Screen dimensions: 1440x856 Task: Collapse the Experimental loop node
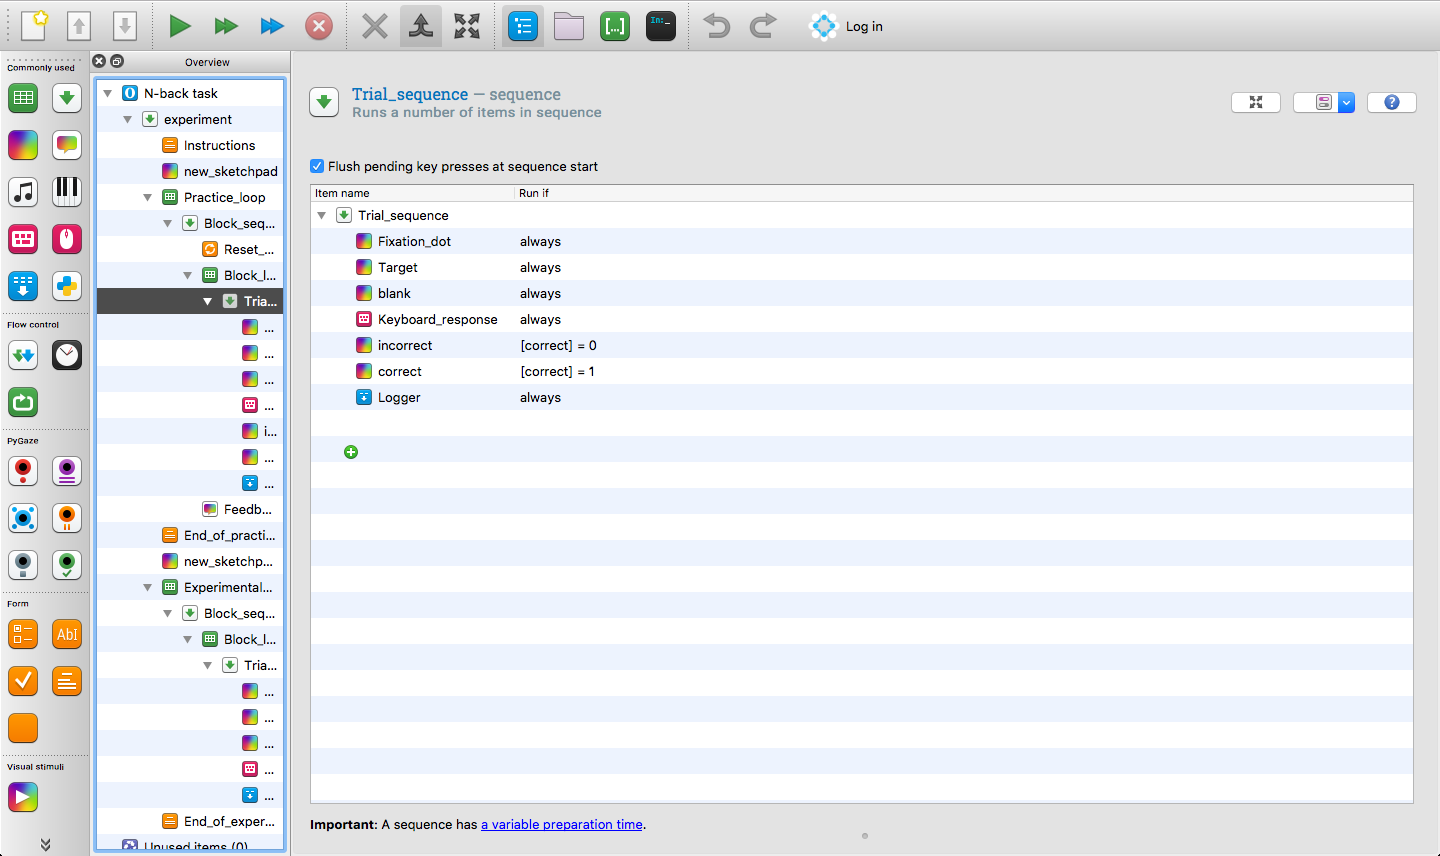tap(147, 587)
